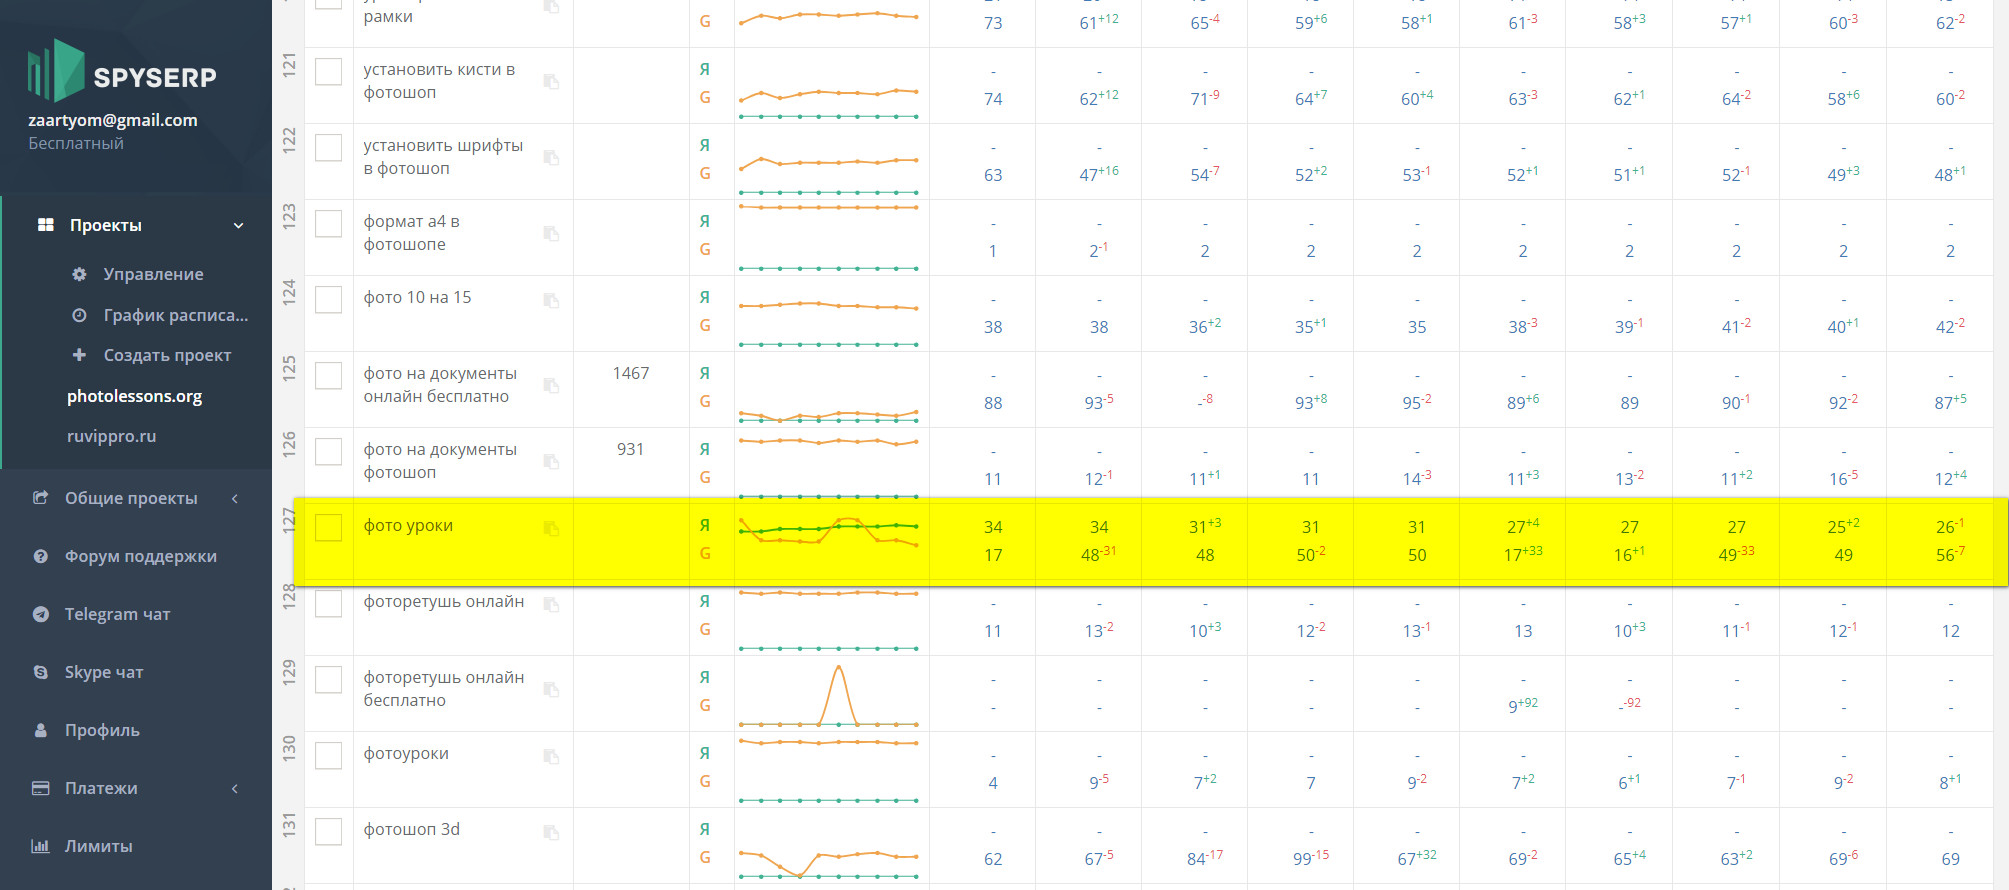
Task: Click Google G icon in фото уроки row
Action: pos(705,553)
